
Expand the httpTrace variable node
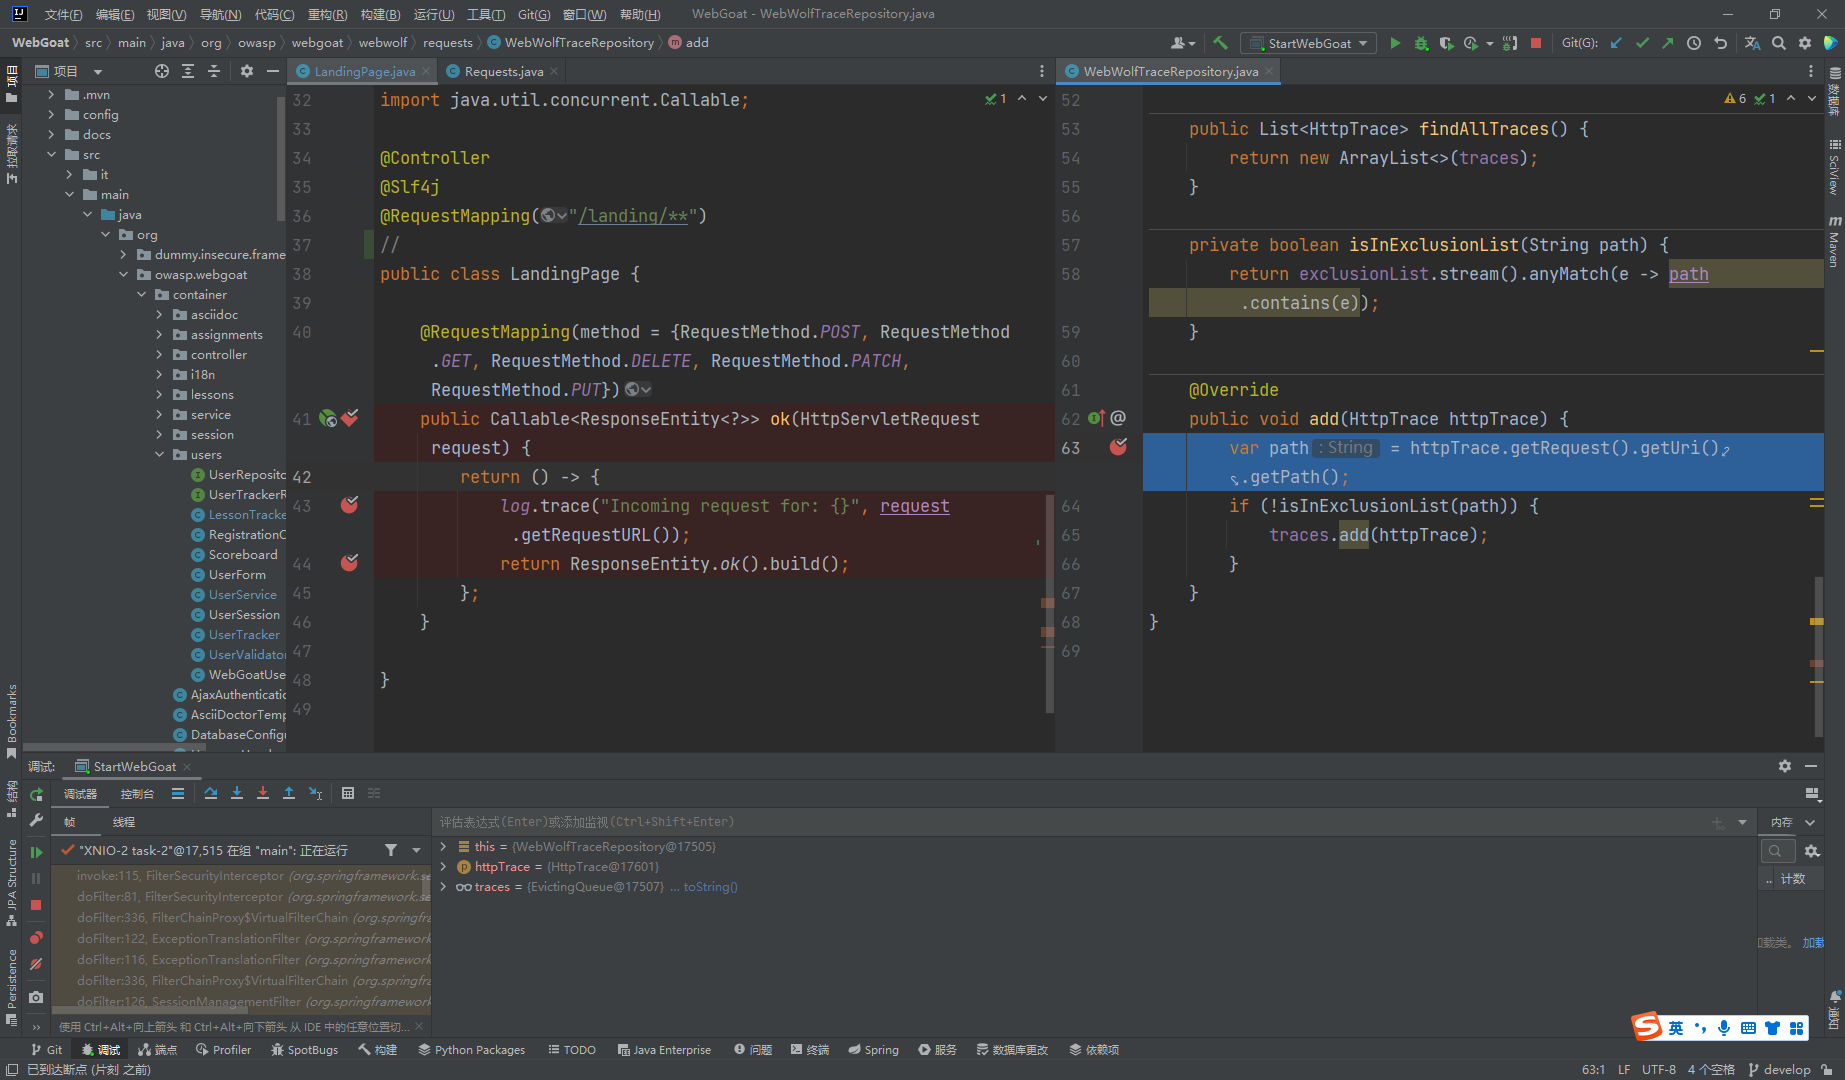(x=443, y=867)
